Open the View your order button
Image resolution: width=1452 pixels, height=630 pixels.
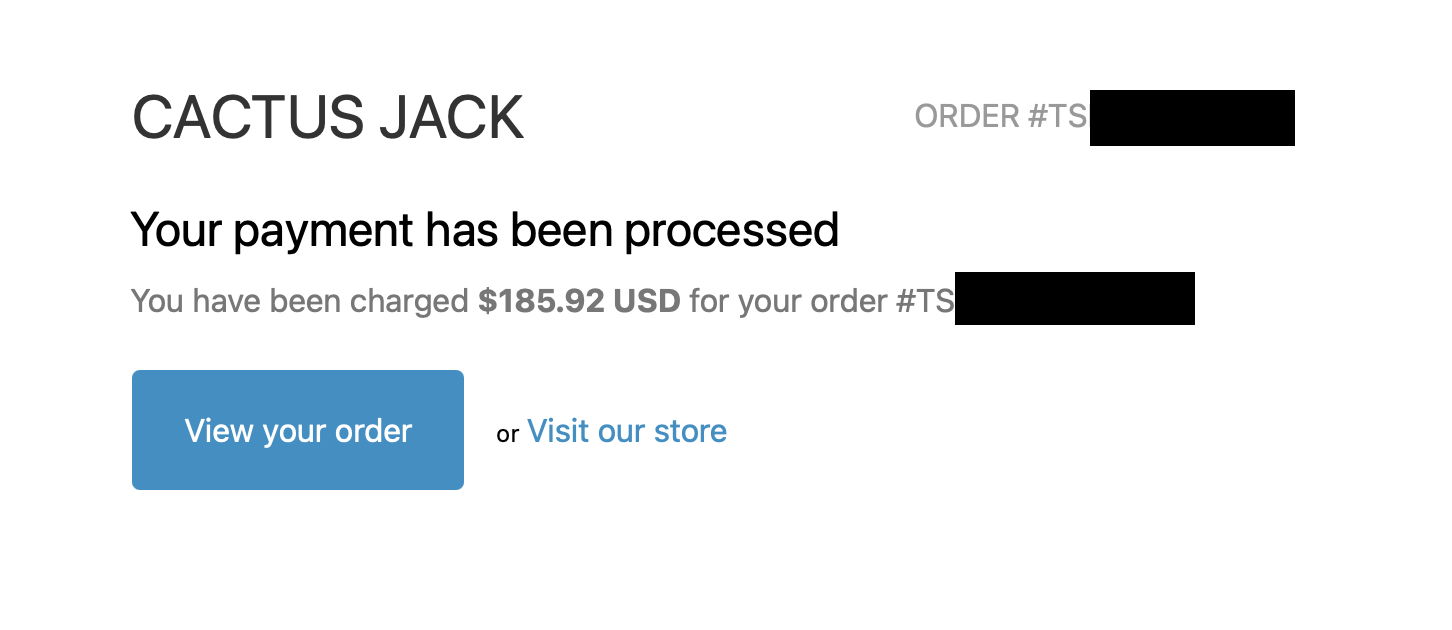(298, 430)
